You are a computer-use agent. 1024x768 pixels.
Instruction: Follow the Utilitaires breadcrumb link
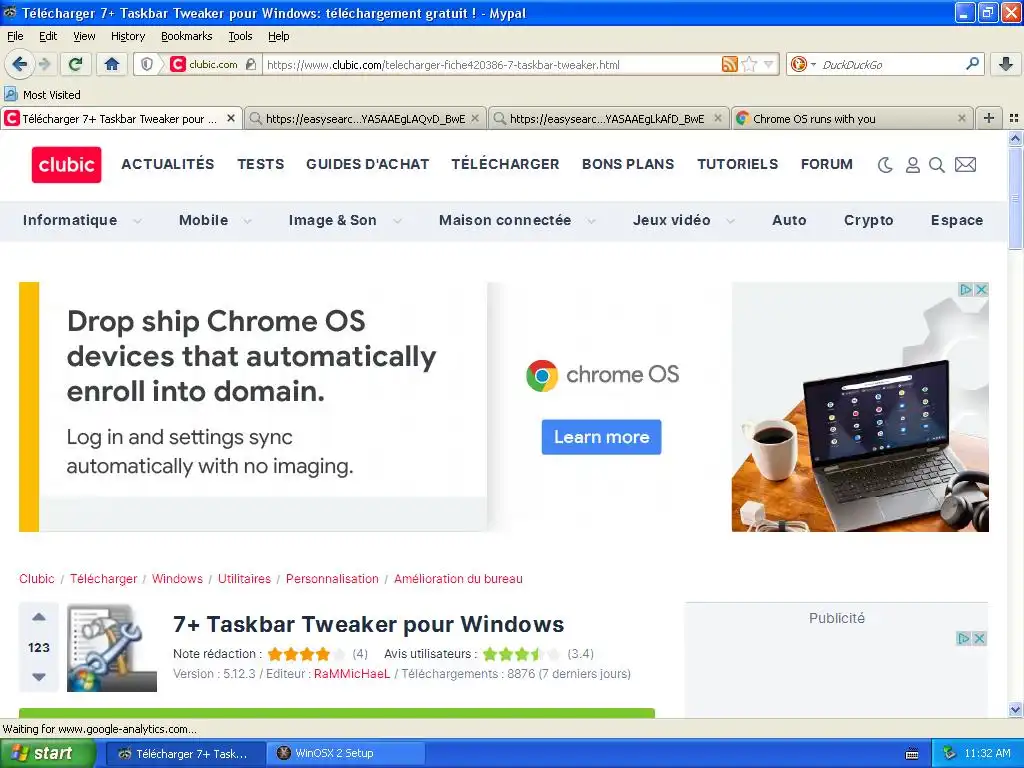[244, 579]
